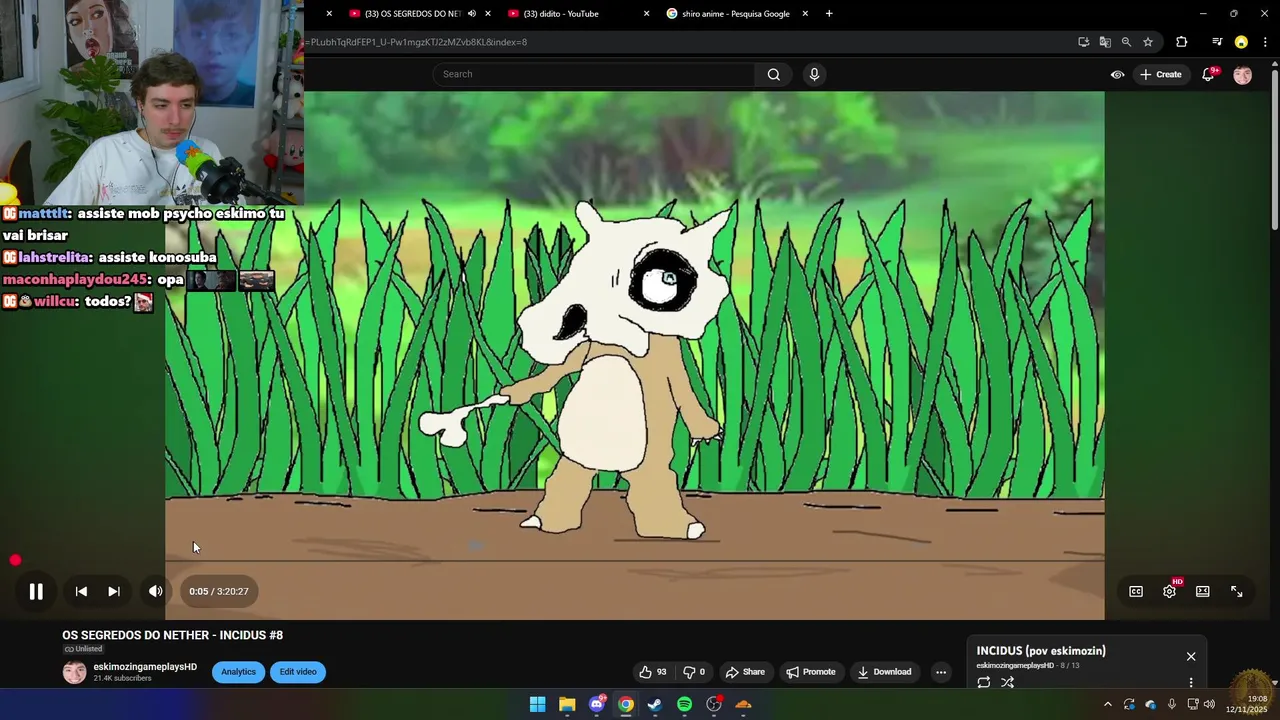The width and height of the screenshot is (1280, 720).
Task: Download the video
Action: click(x=885, y=672)
